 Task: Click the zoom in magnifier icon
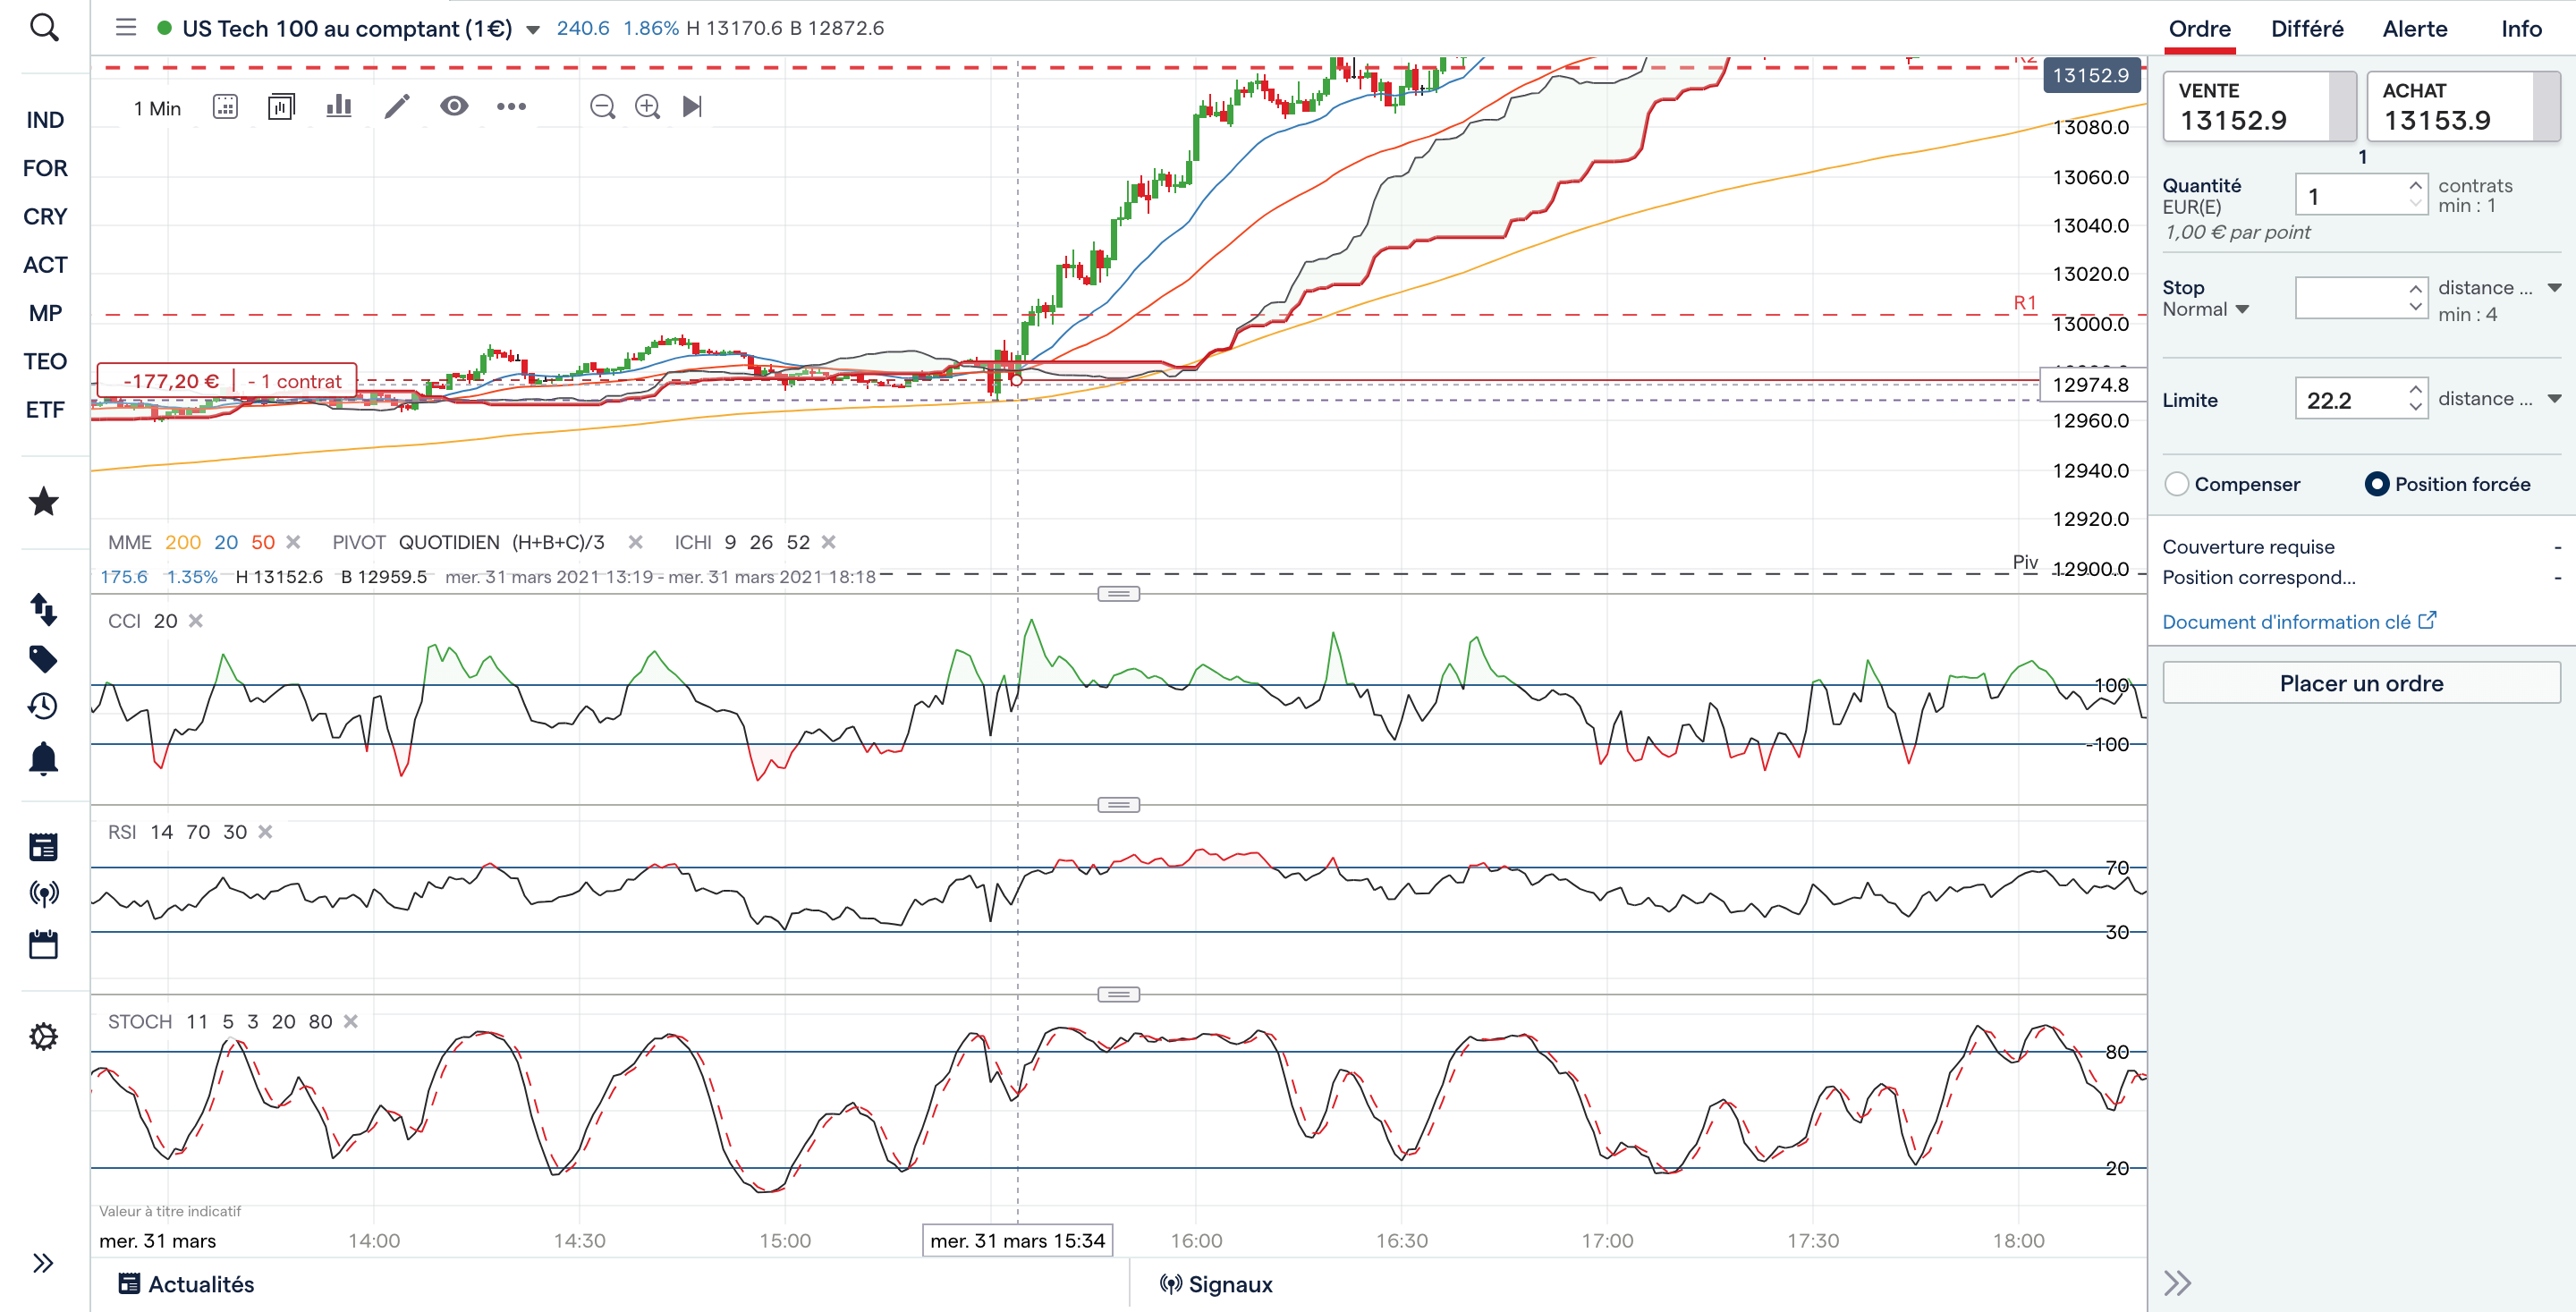click(x=648, y=106)
